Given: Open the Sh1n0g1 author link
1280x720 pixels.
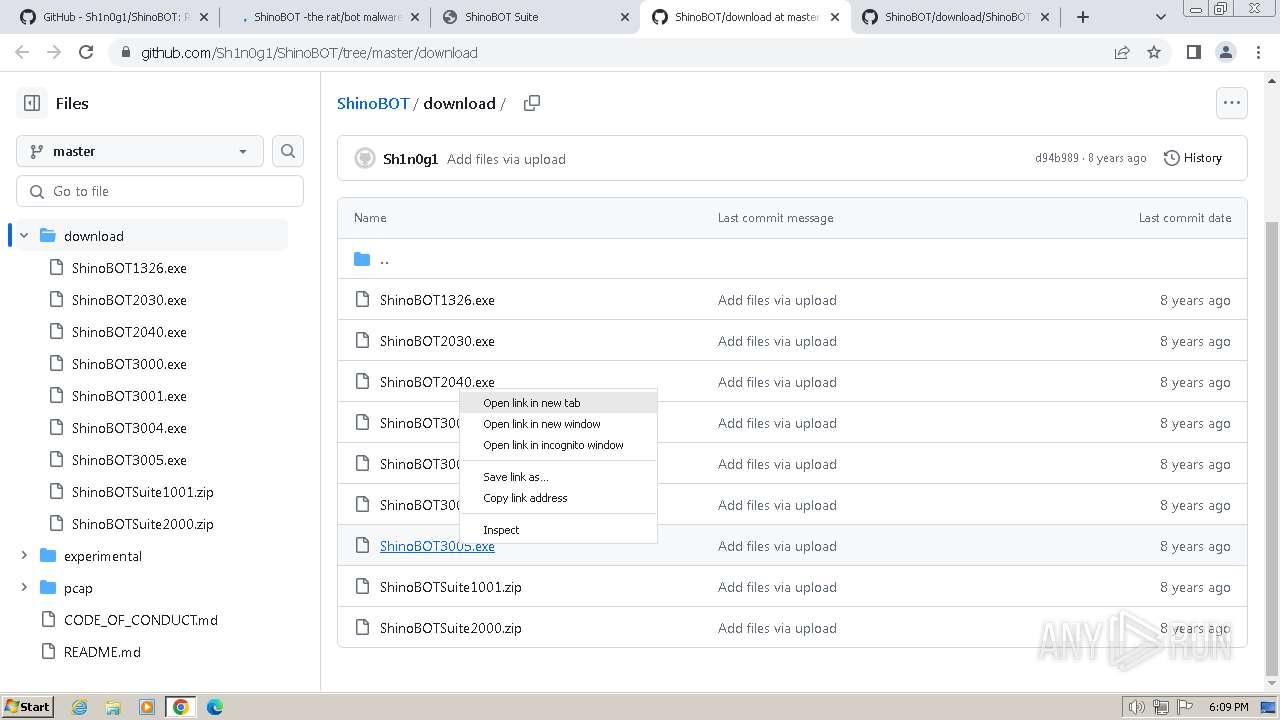Looking at the screenshot, I should (x=410, y=159).
